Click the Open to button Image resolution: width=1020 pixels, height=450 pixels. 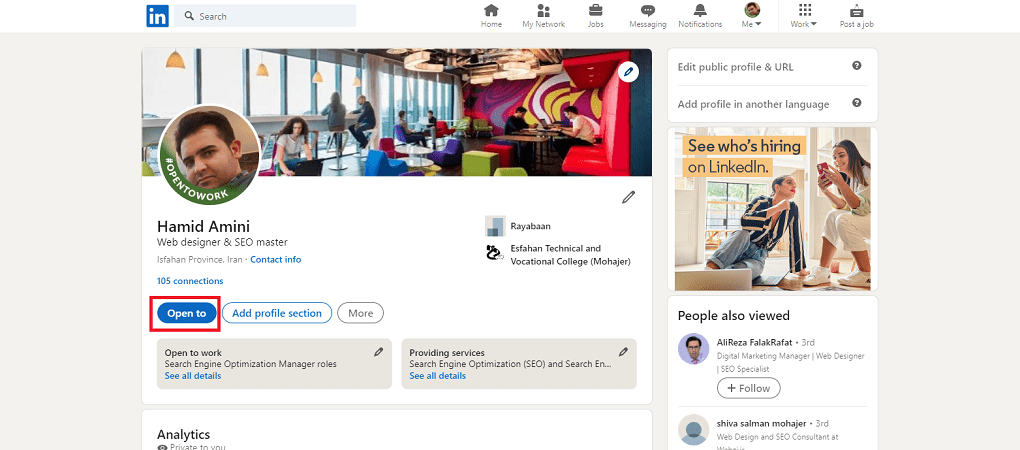[186, 313]
